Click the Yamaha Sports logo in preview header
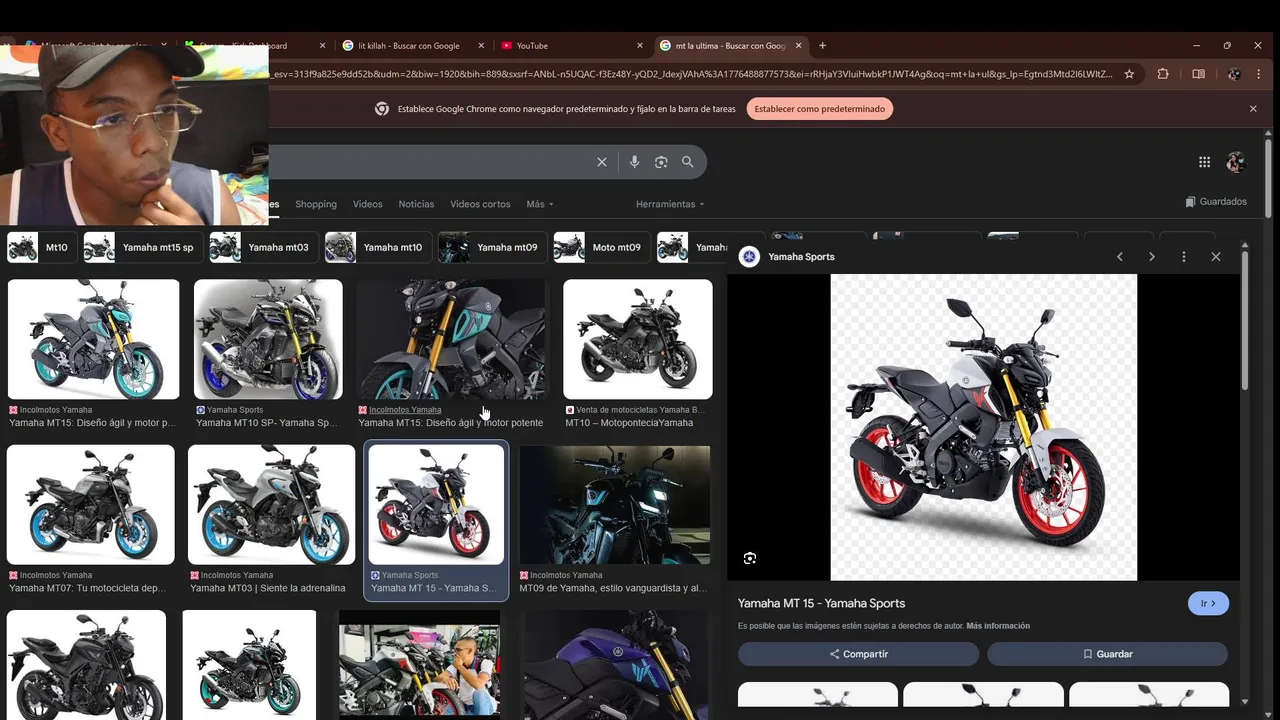 749,257
